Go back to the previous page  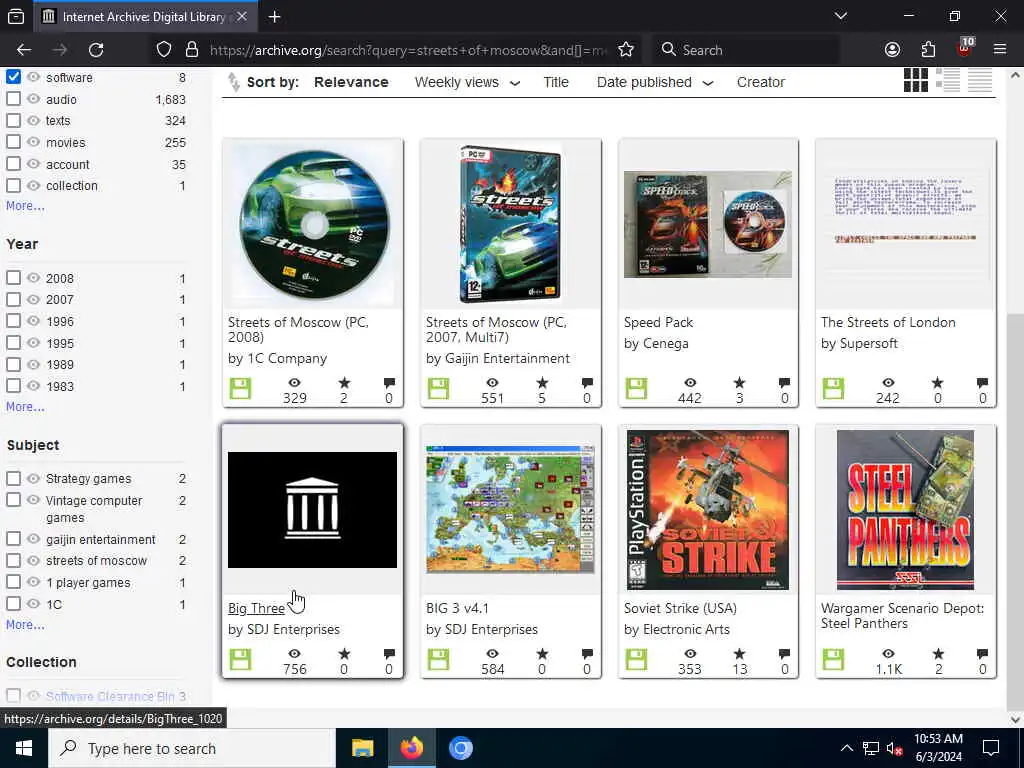pos(24,50)
